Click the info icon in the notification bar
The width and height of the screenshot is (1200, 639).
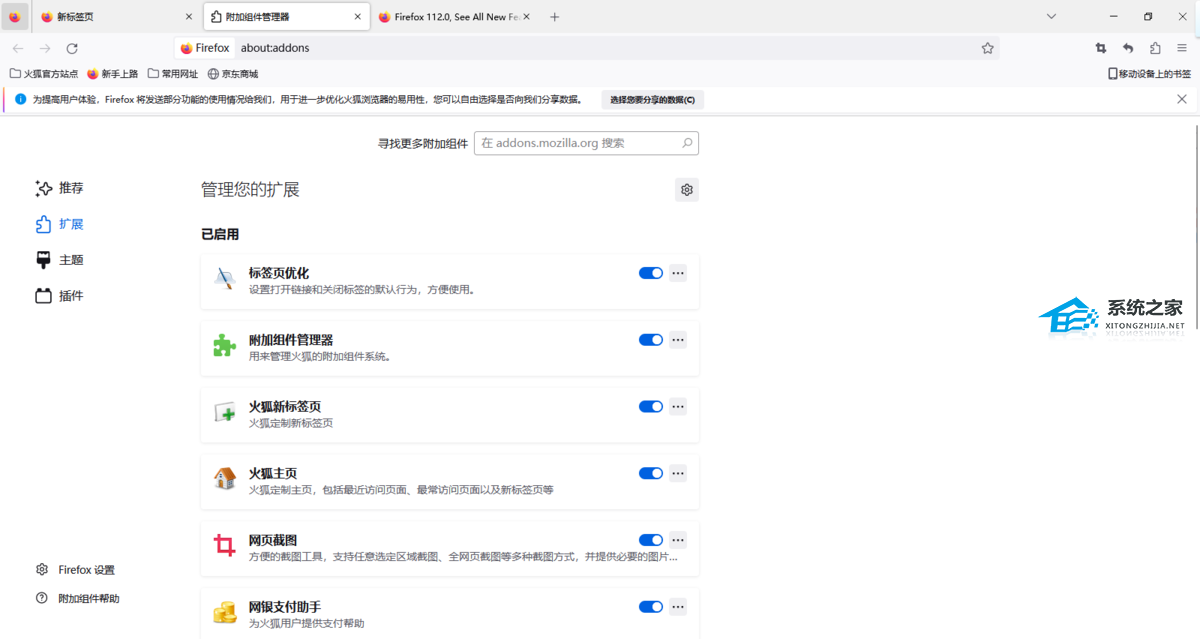(20, 99)
